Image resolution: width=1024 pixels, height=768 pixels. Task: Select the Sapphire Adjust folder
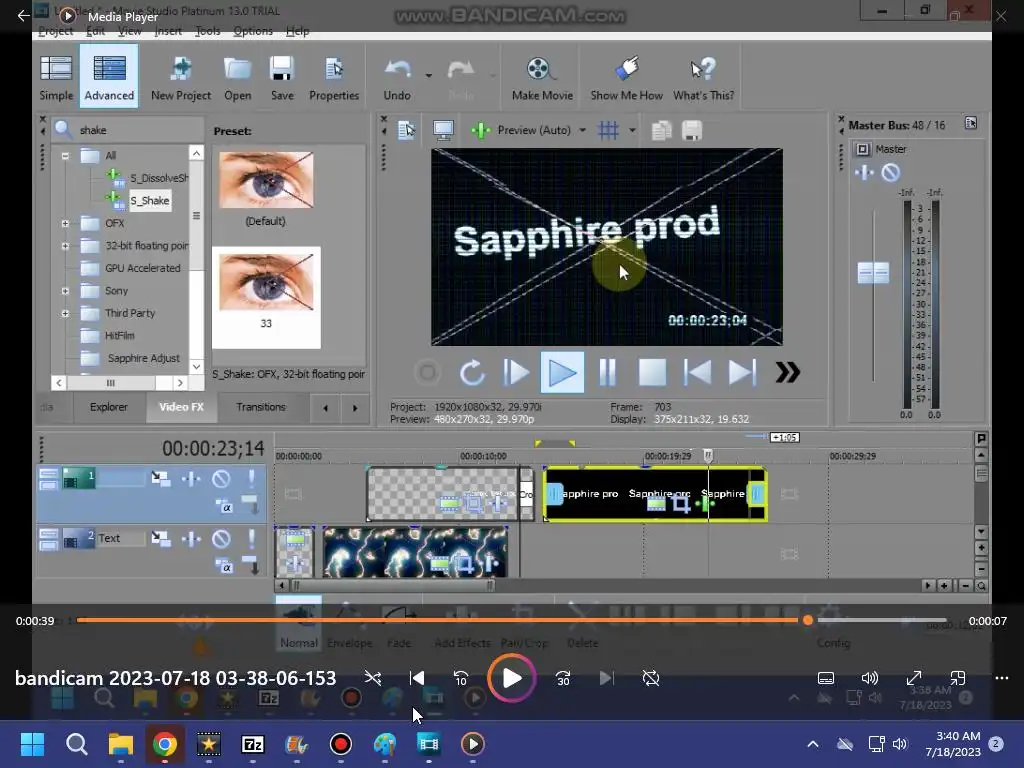(143, 359)
